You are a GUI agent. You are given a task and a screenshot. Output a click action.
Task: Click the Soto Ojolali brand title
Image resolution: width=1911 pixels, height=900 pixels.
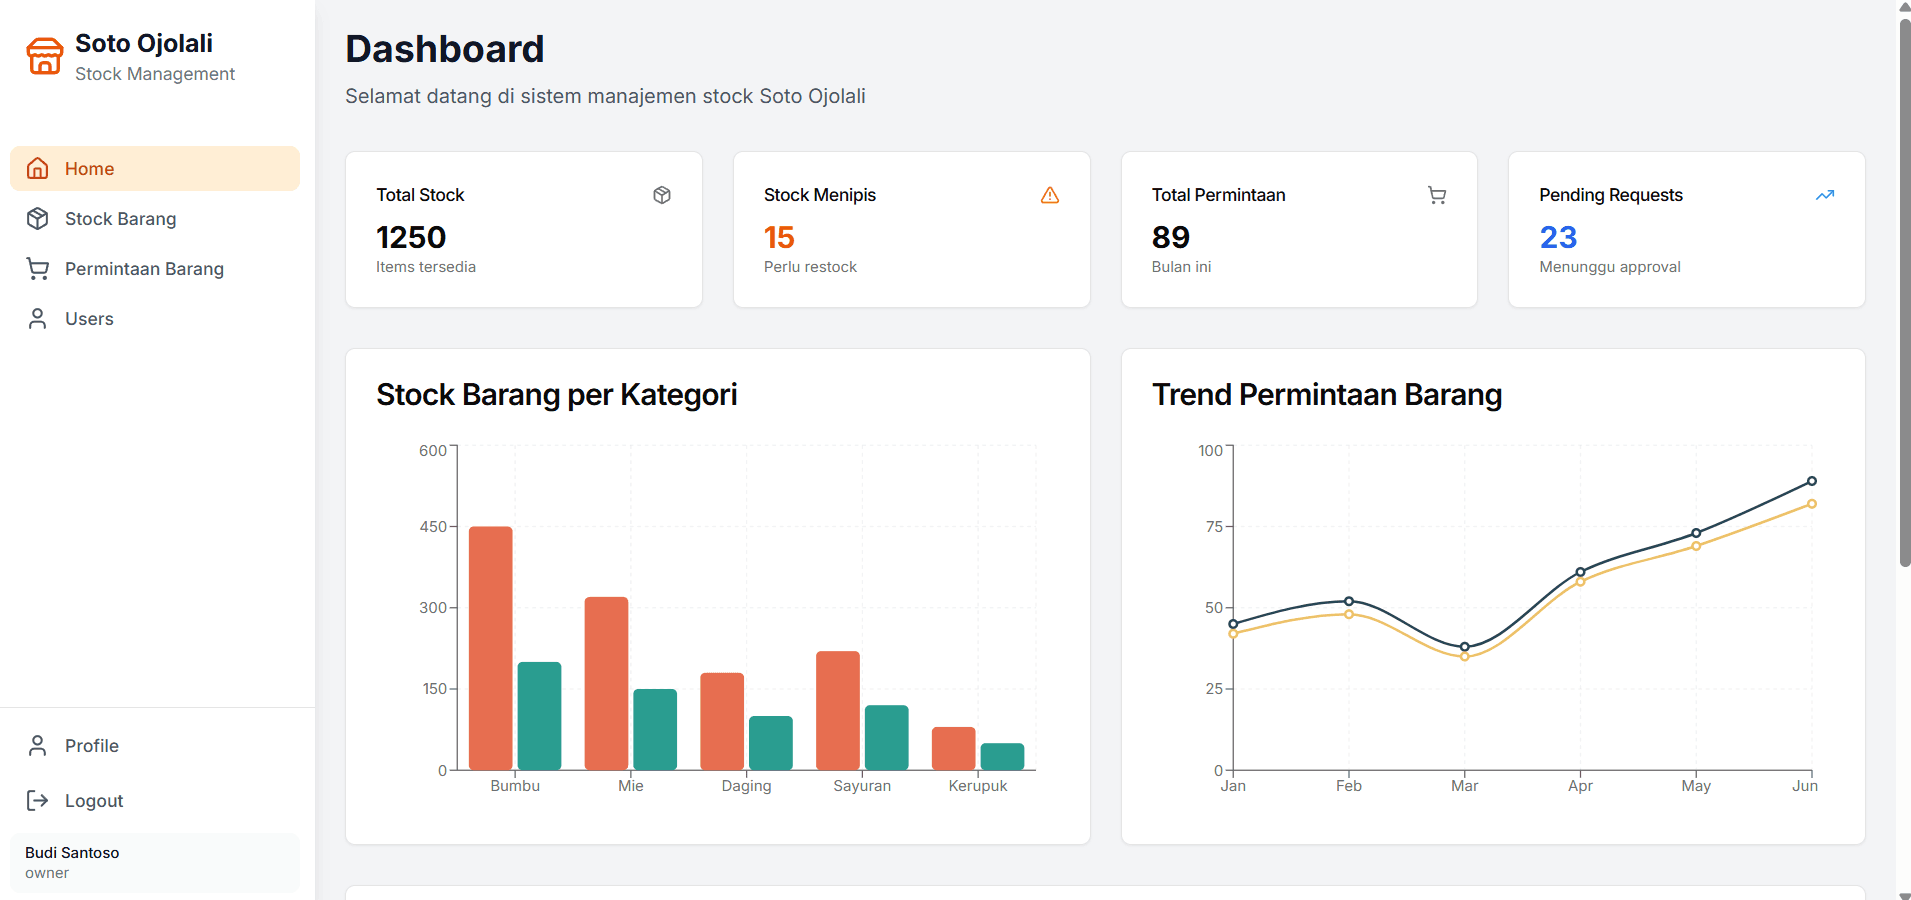(x=144, y=43)
